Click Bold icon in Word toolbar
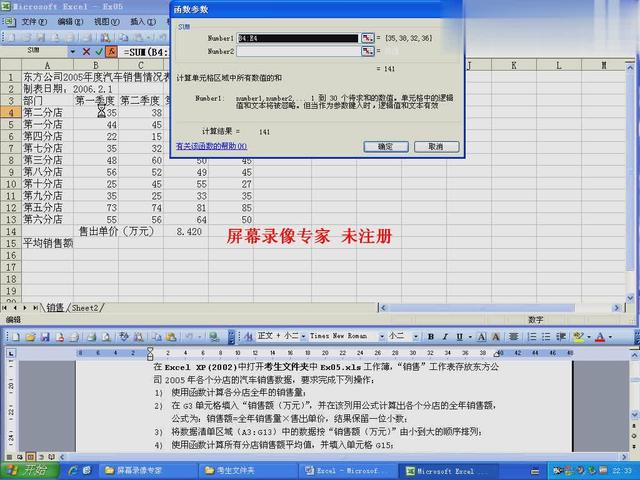 (x=431, y=337)
